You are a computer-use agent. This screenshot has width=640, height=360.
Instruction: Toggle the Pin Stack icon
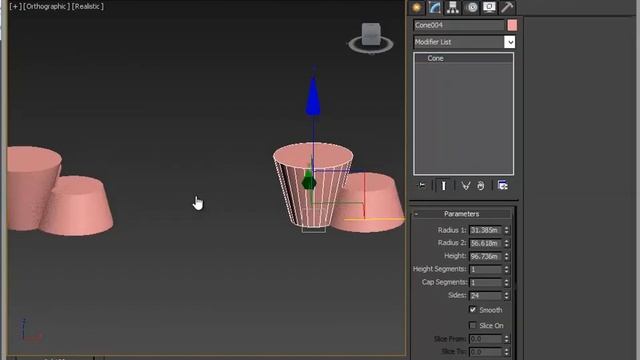(422, 186)
